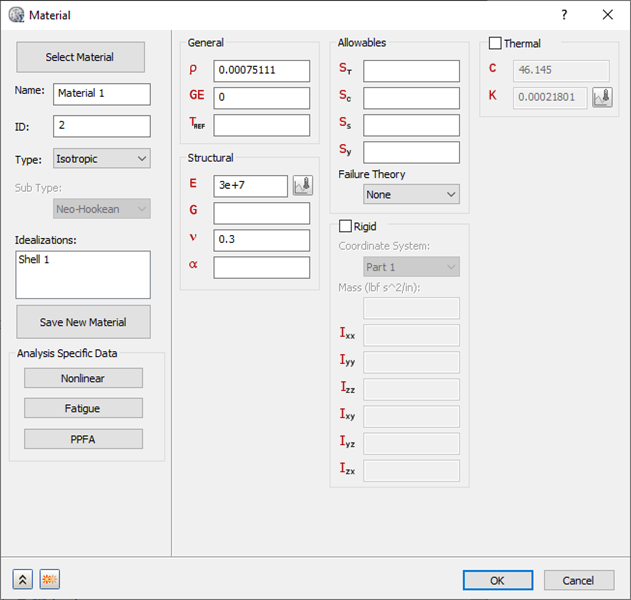Click the Name input field
Image resolution: width=631 pixels, height=600 pixels.
[x=101, y=94]
